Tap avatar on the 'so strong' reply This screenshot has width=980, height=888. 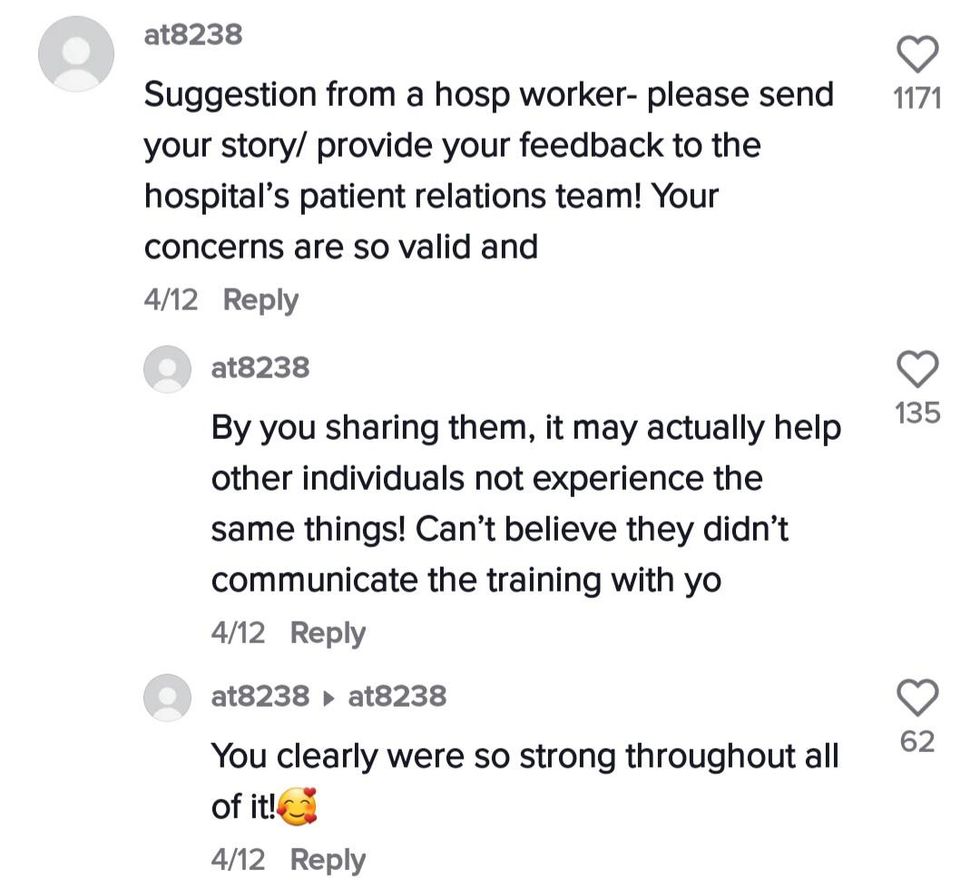pos(169,697)
